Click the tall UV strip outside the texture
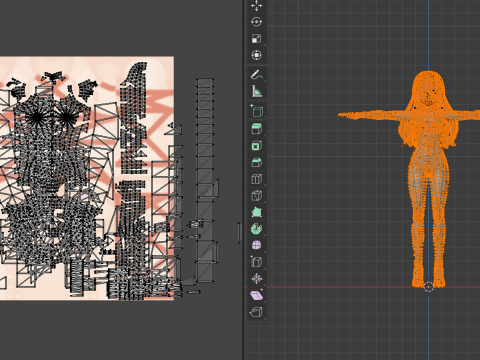 pyautogui.click(x=205, y=180)
